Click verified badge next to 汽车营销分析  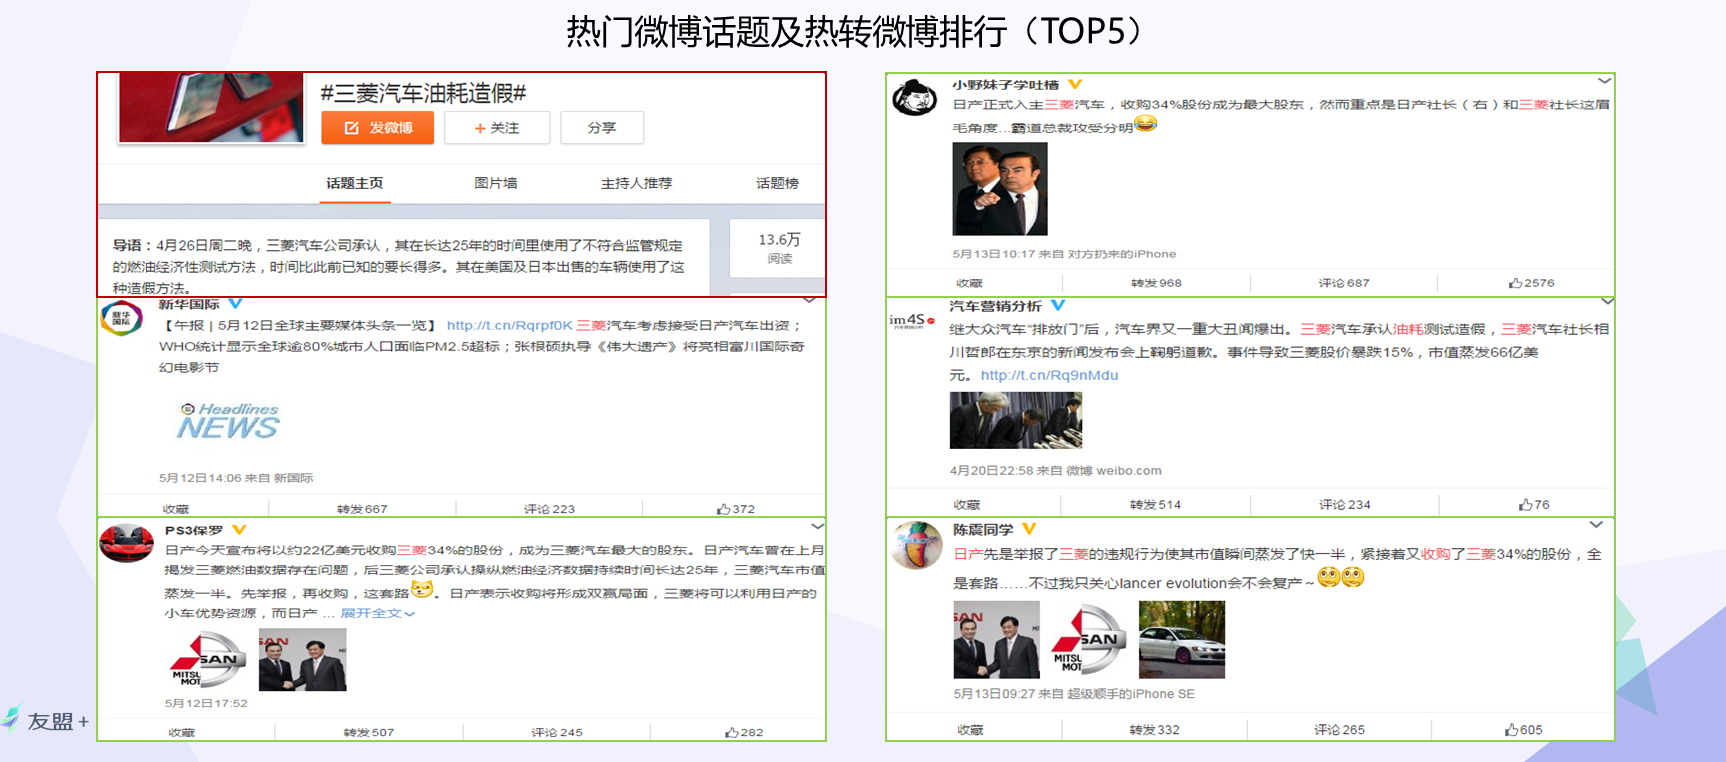1058,306
